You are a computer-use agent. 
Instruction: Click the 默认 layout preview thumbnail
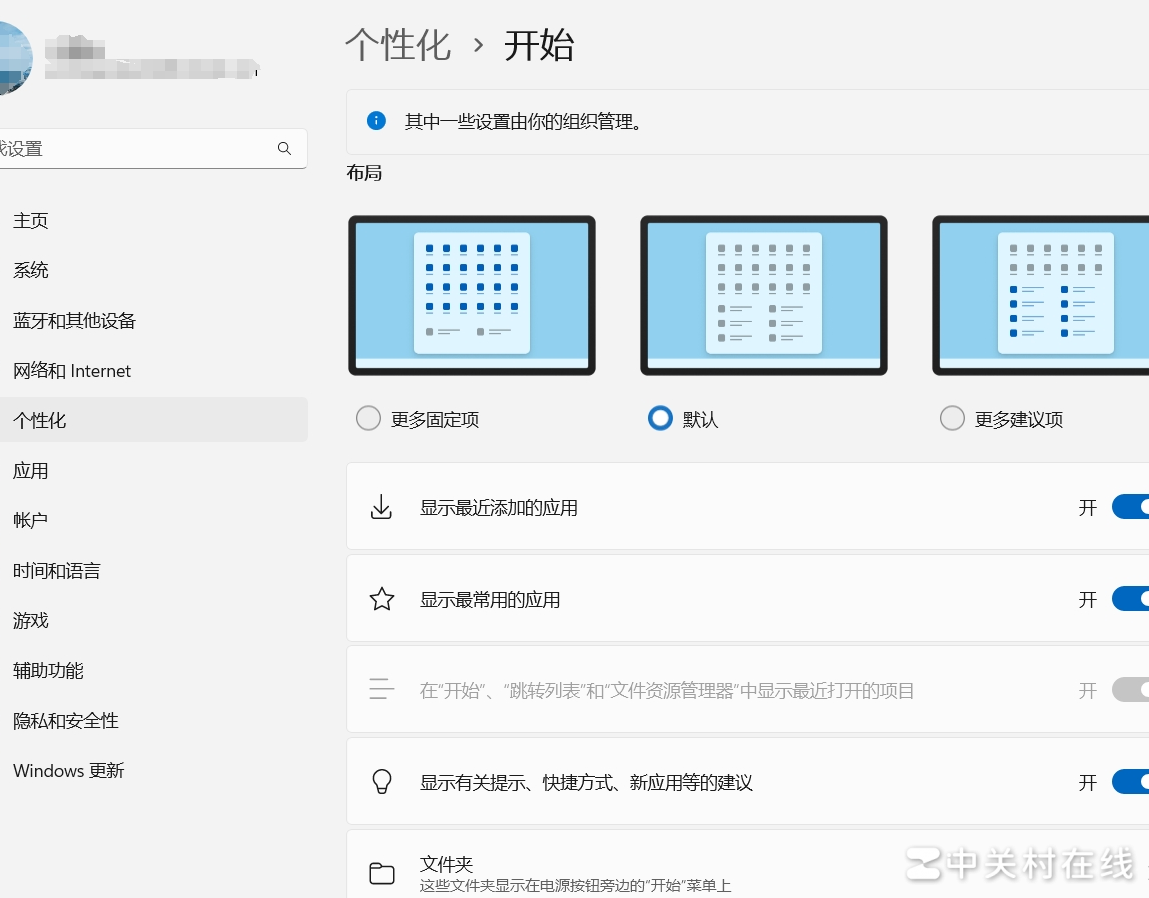click(x=763, y=295)
